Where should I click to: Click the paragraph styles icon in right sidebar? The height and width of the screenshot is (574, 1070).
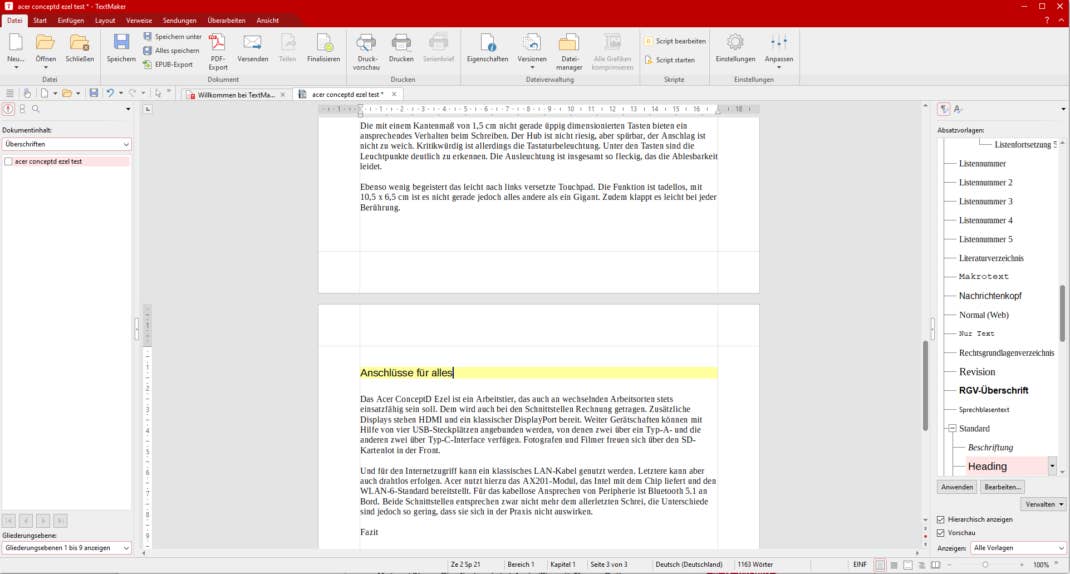tap(944, 109)
